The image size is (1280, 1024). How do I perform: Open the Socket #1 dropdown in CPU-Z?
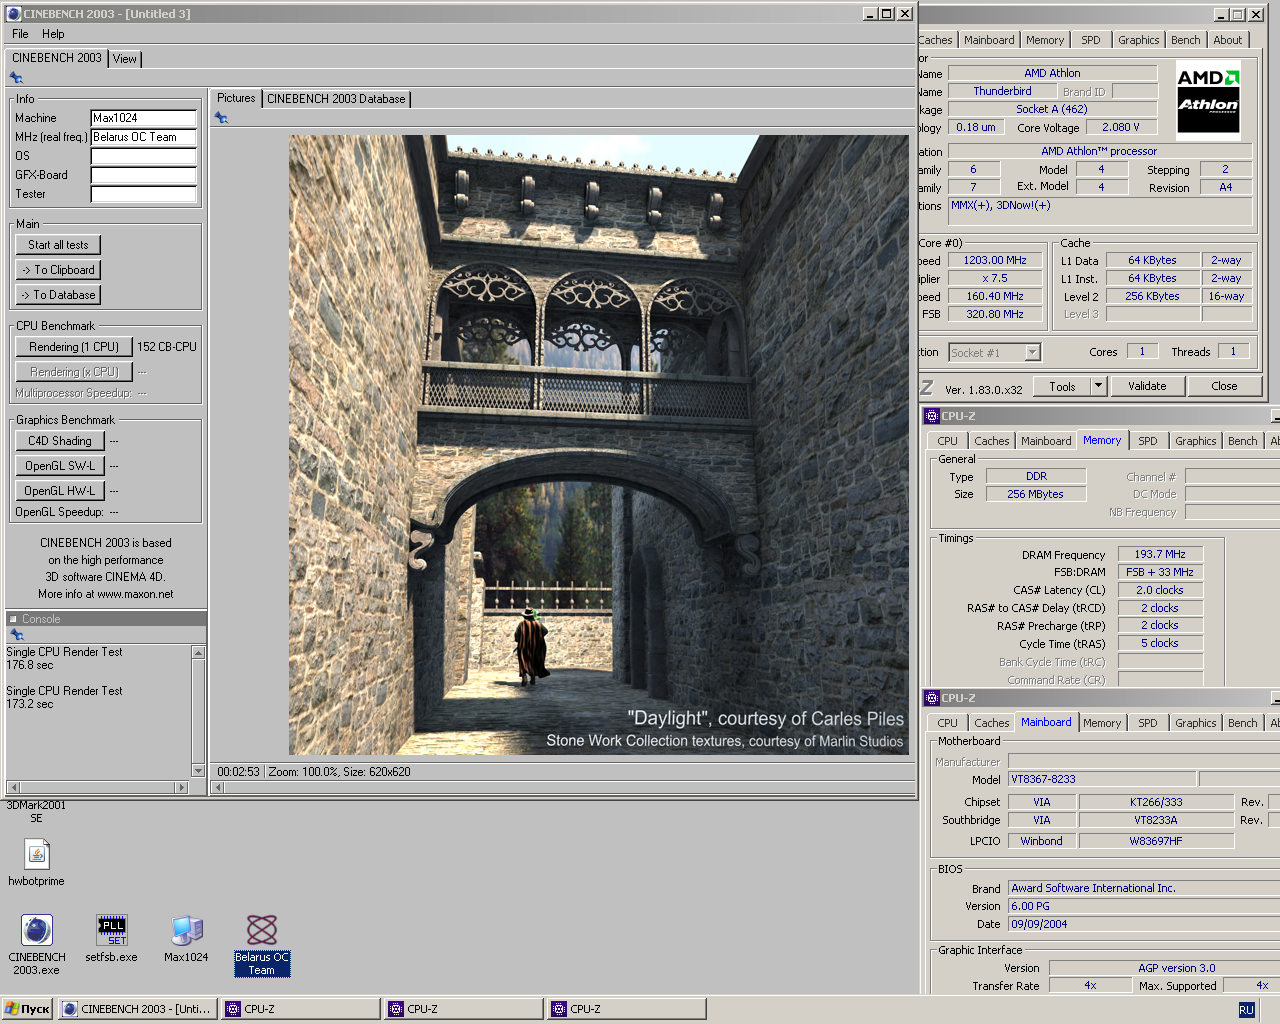[x=1033, y=352]
